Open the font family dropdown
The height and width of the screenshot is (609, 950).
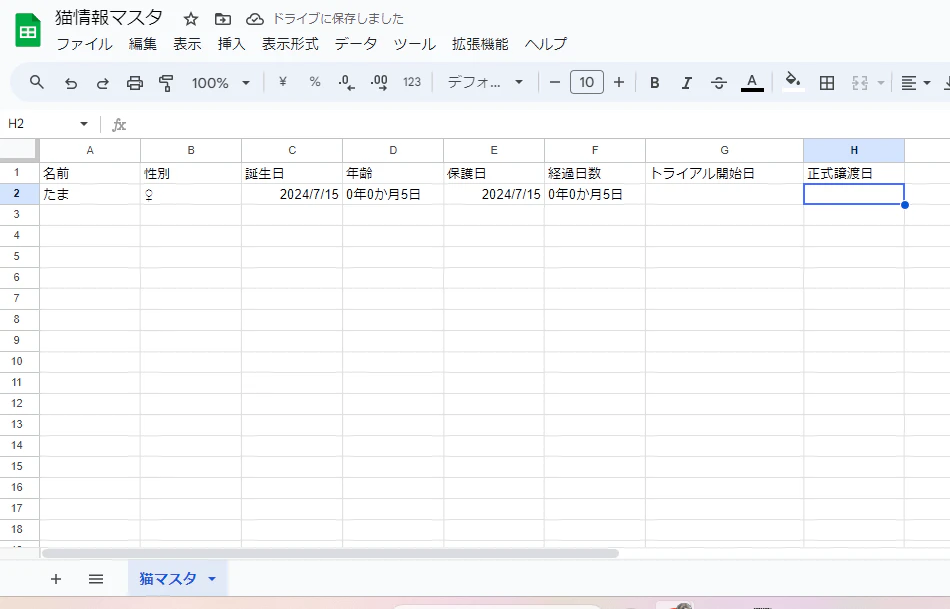point(485,82)
